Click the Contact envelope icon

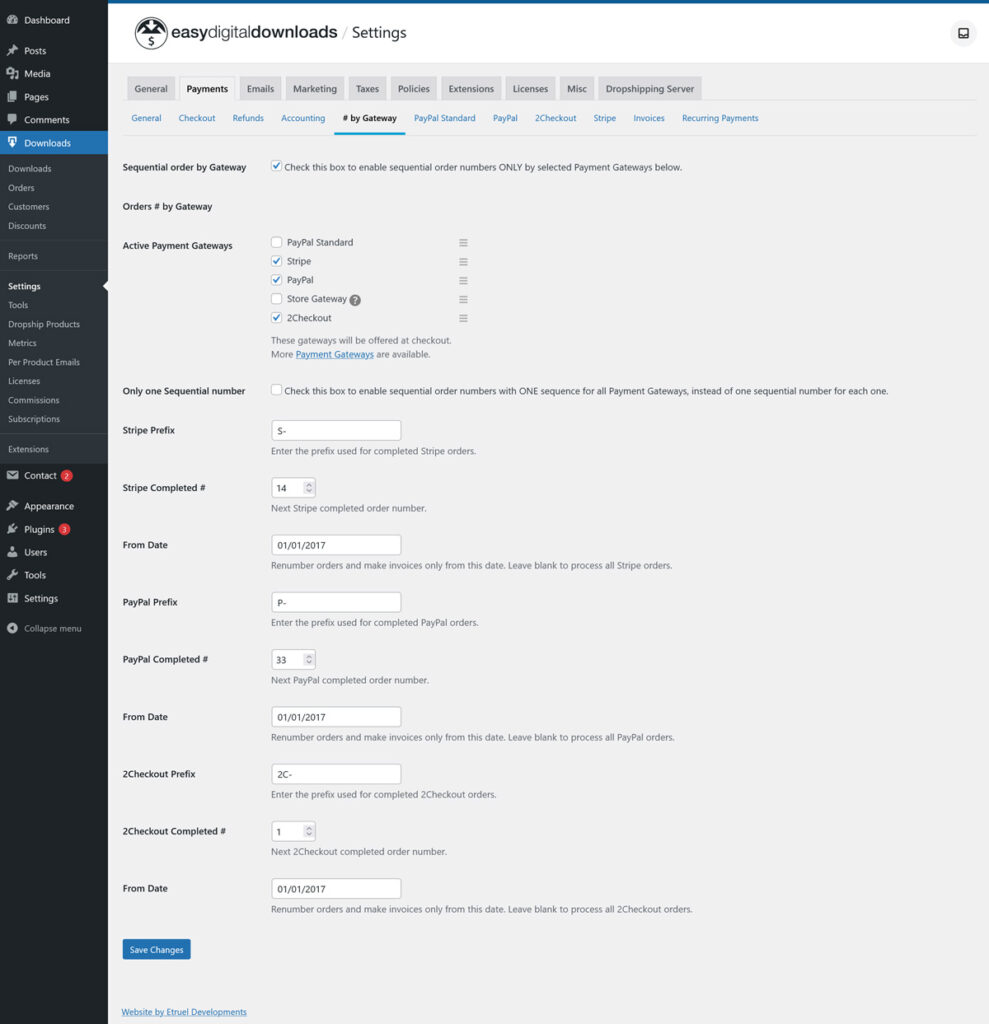coord(12,475)
